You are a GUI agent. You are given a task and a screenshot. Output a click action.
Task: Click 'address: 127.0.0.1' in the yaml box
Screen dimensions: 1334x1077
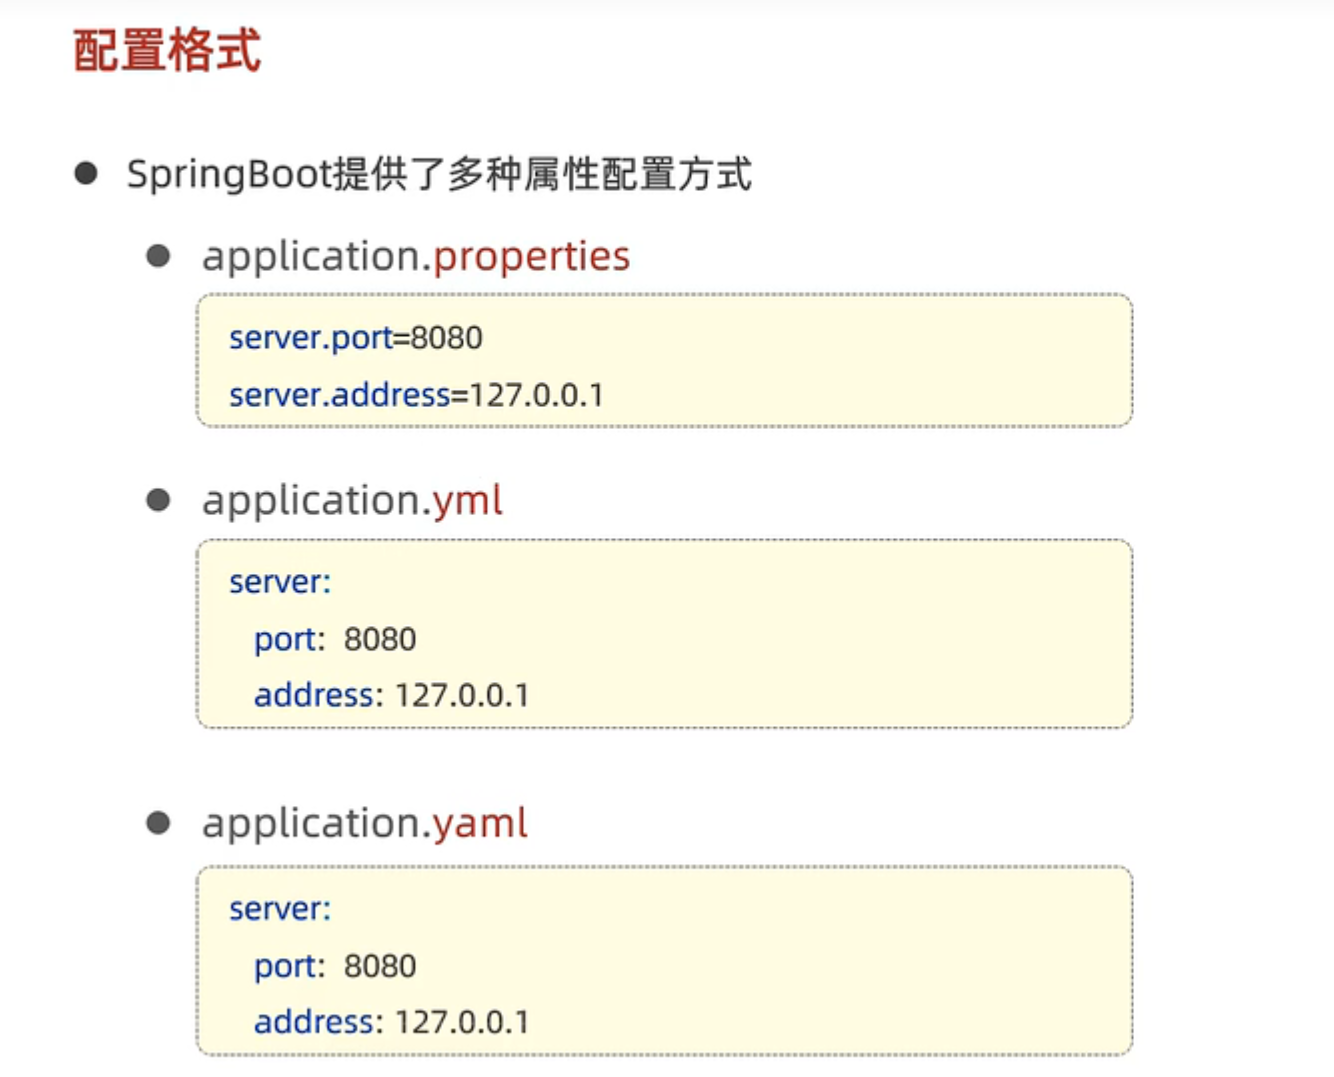click(x=391, y=1022)
